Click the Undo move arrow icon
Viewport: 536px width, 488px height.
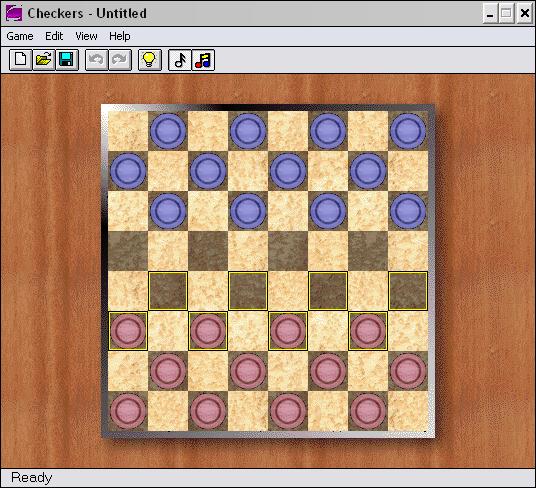[96, 60]
